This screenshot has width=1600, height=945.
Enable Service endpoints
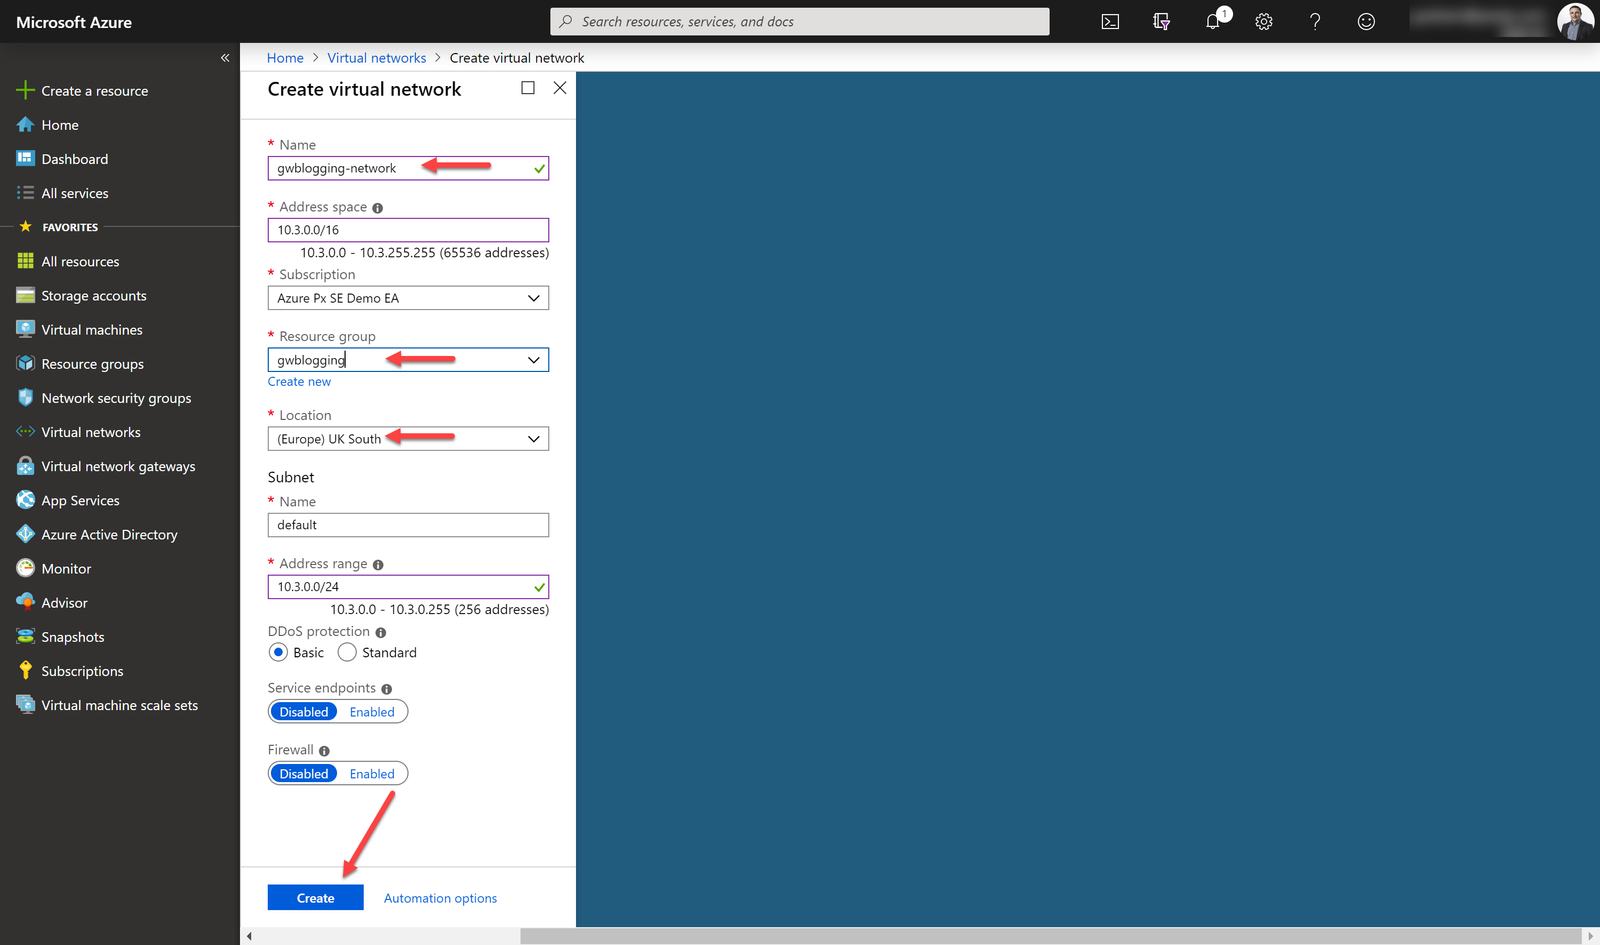click(371, 711)
